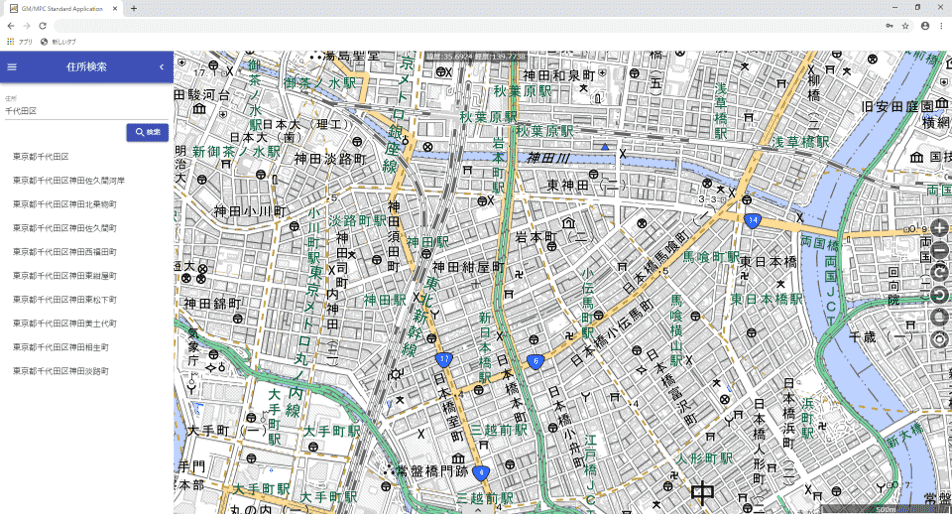
Task: Click the north reset compass button on the map
Action: [939, 317]
